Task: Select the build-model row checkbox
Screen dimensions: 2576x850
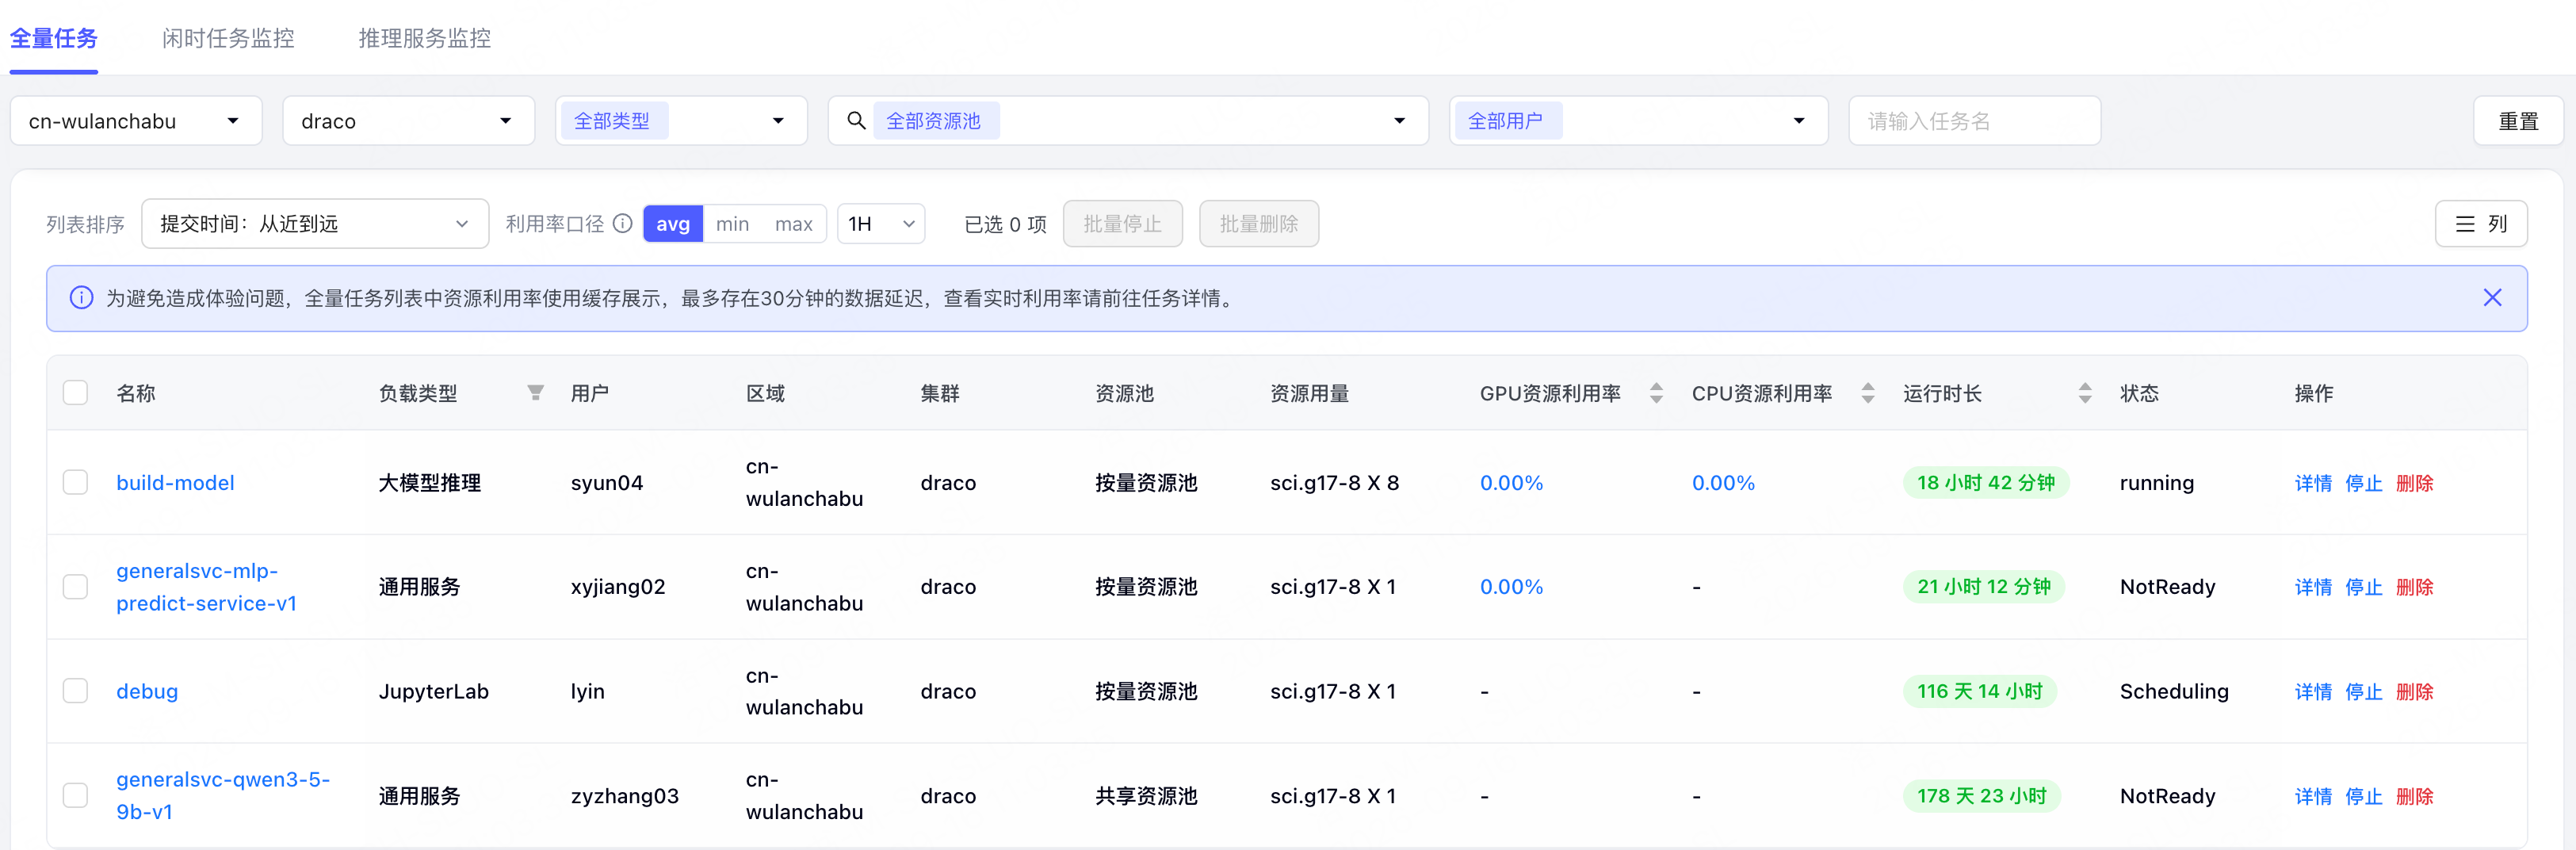Action: coord(75,482)
